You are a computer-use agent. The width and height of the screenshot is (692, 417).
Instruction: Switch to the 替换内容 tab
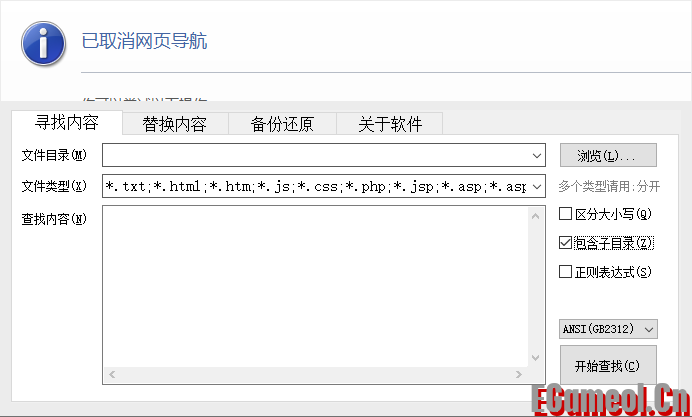click(174, 124)
